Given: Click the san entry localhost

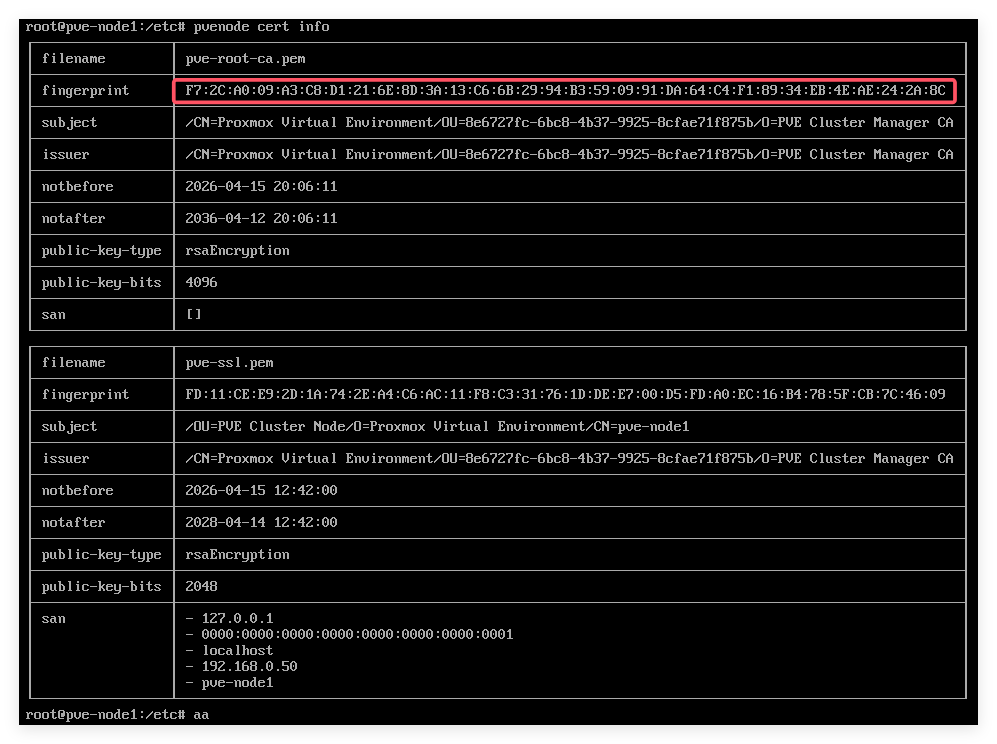Looking at the screenshot, I should point(237,651).
